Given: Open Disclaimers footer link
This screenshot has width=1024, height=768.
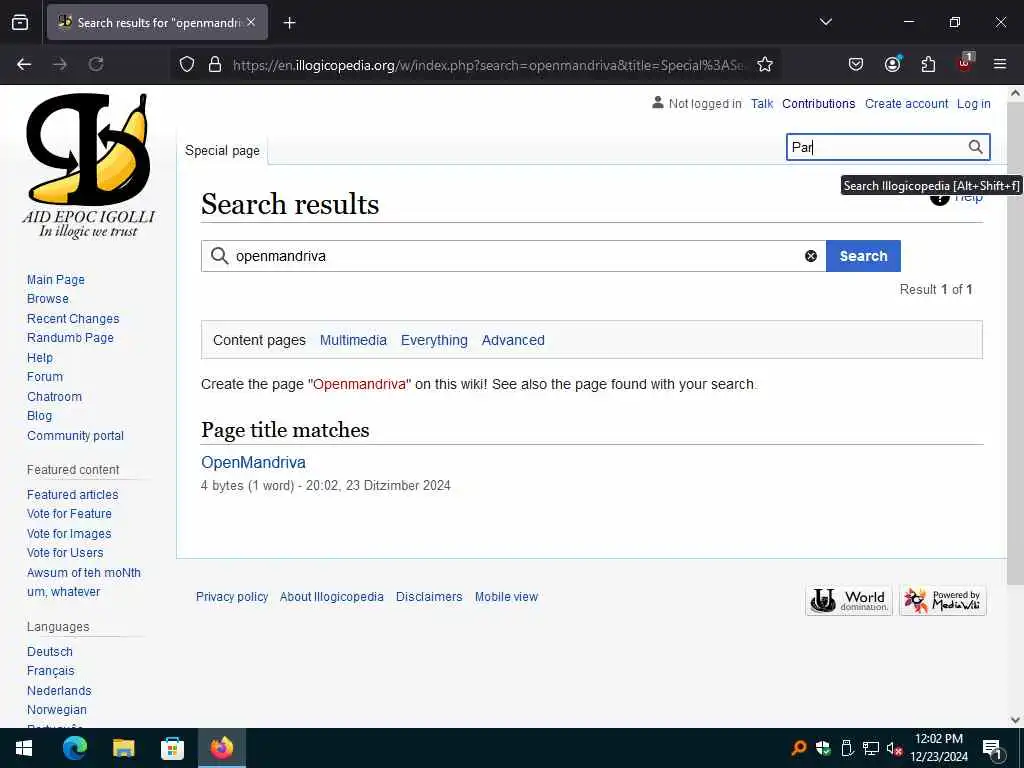Looking at the screenshot, I should [x=429, y=597].
